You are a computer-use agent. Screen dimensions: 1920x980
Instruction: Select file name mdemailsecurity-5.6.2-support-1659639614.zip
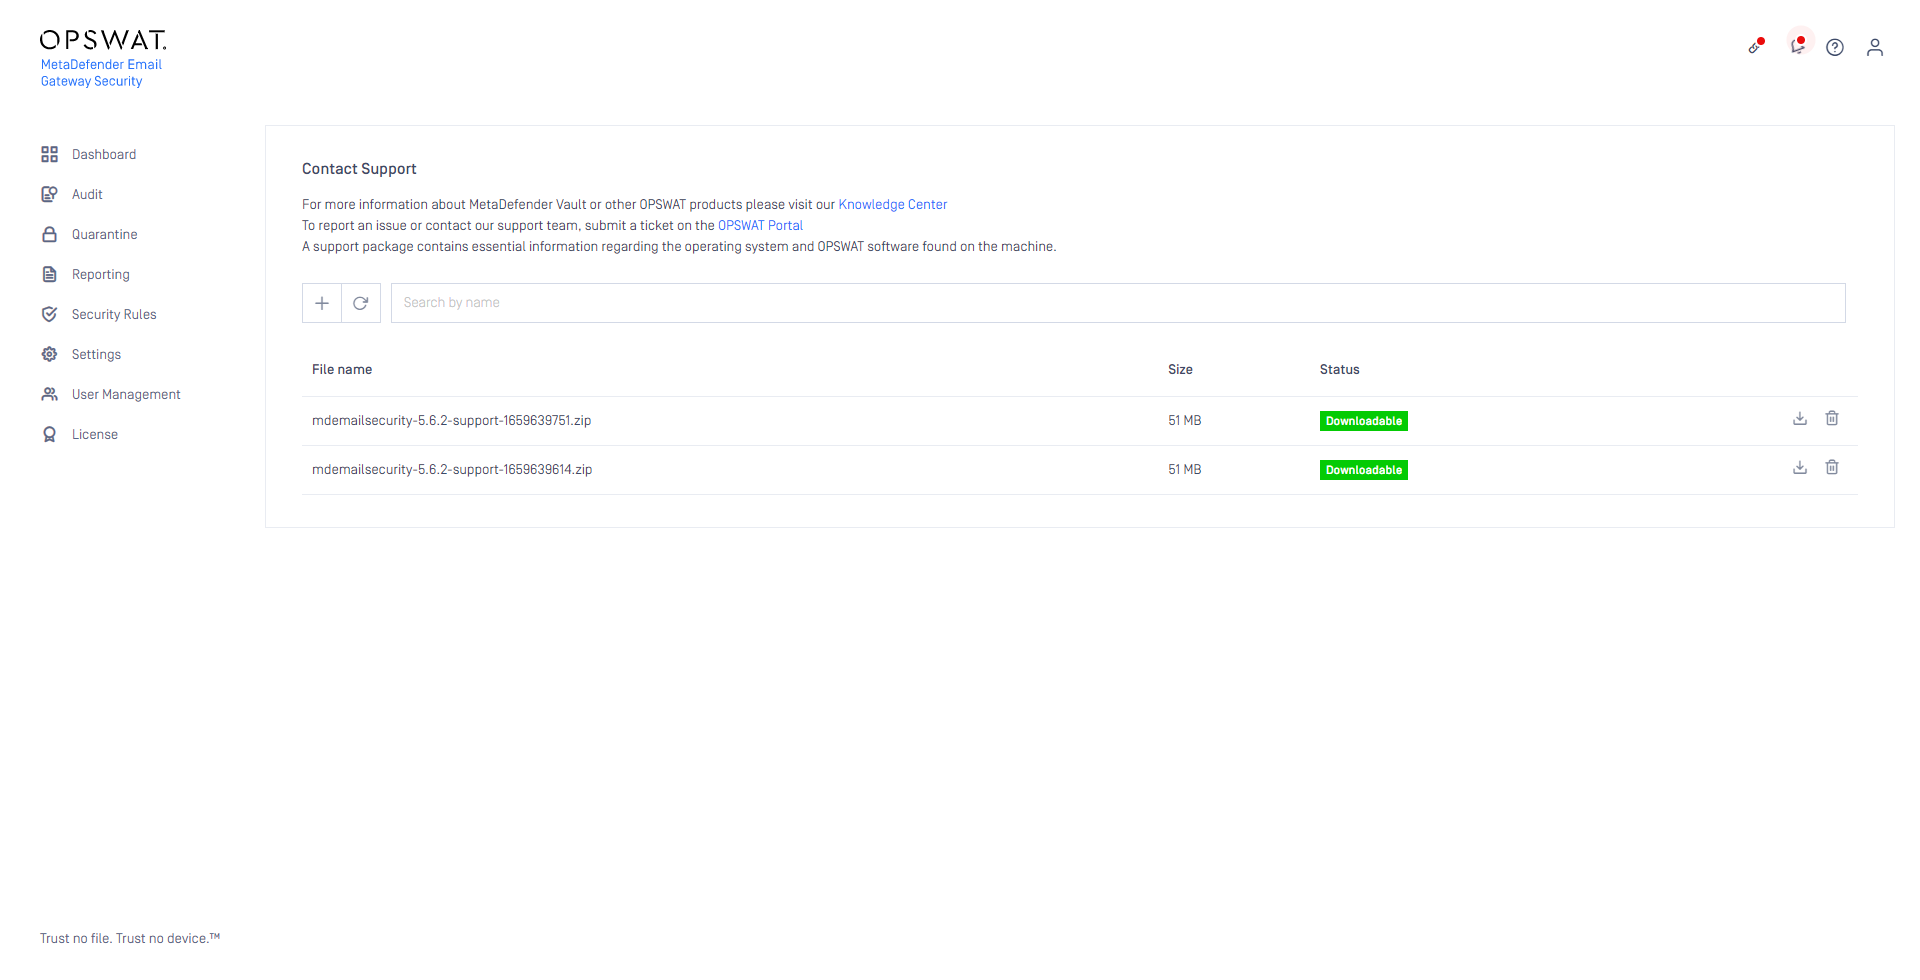tap(452, 469)
